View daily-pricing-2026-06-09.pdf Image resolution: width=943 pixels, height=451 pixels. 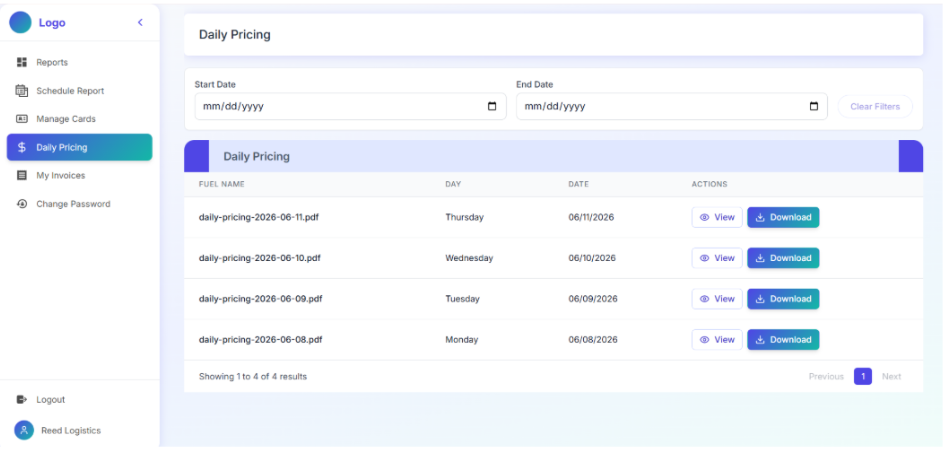click(717, 299)
